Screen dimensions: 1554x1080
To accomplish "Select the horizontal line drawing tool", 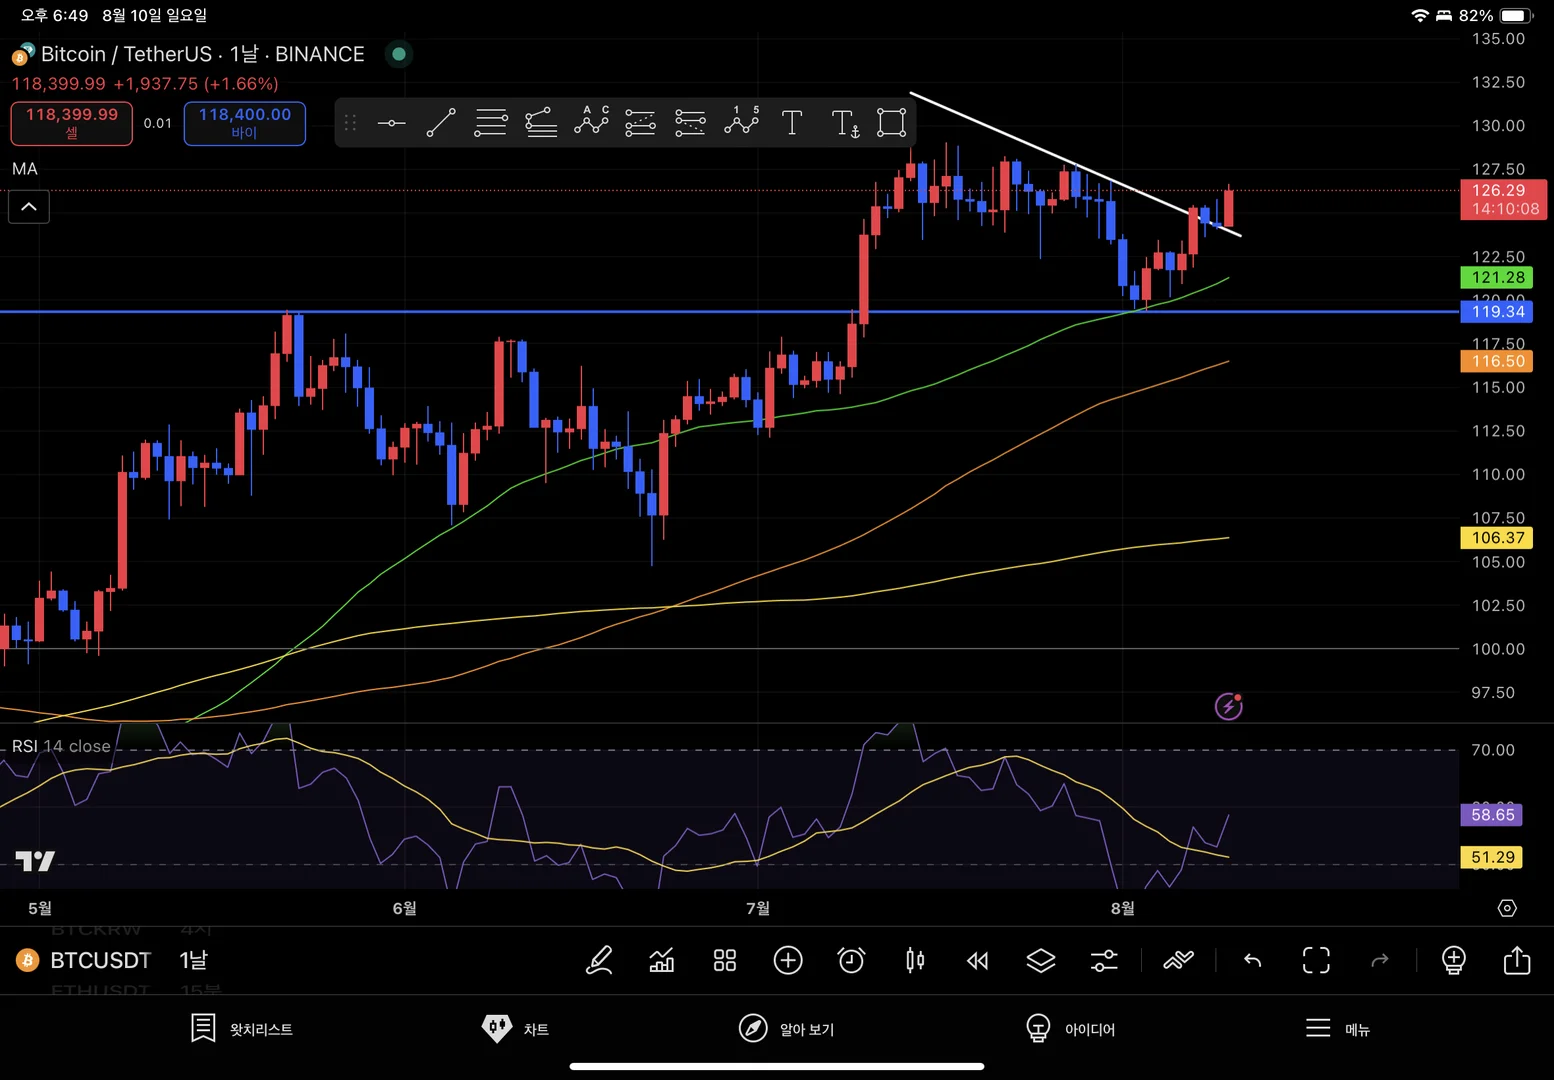I will pos(391,123).
